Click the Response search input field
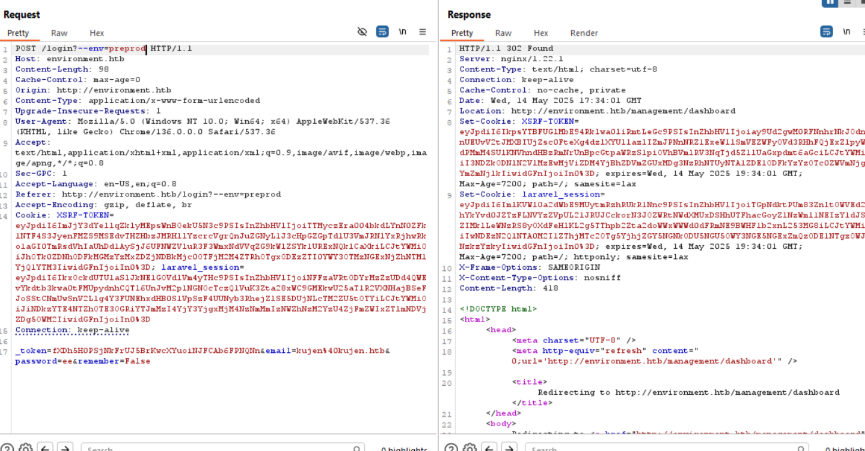 (590, 444)
